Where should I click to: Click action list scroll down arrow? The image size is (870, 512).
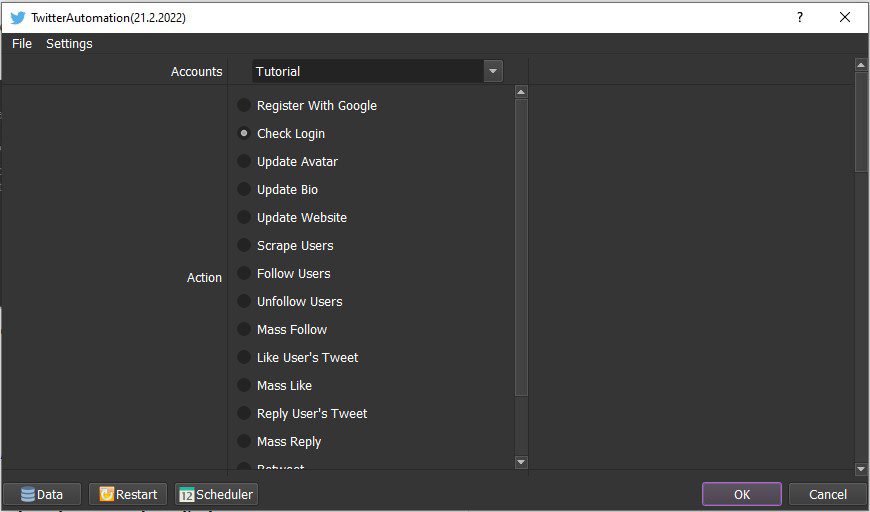[x=521, y=462]
